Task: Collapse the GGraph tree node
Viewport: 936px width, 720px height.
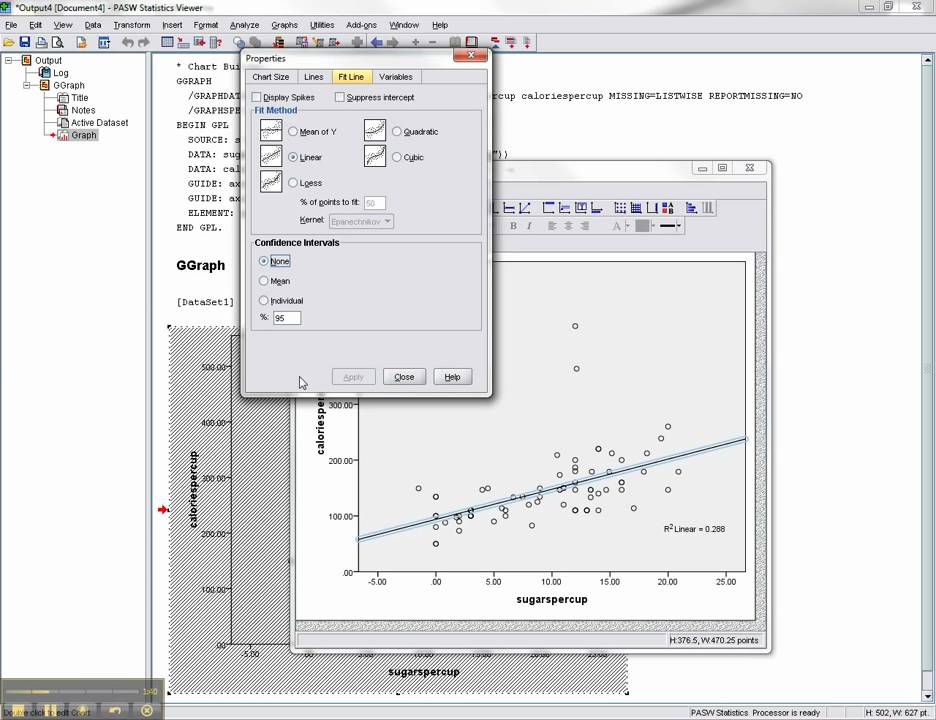Action: [x=27, y=85]
